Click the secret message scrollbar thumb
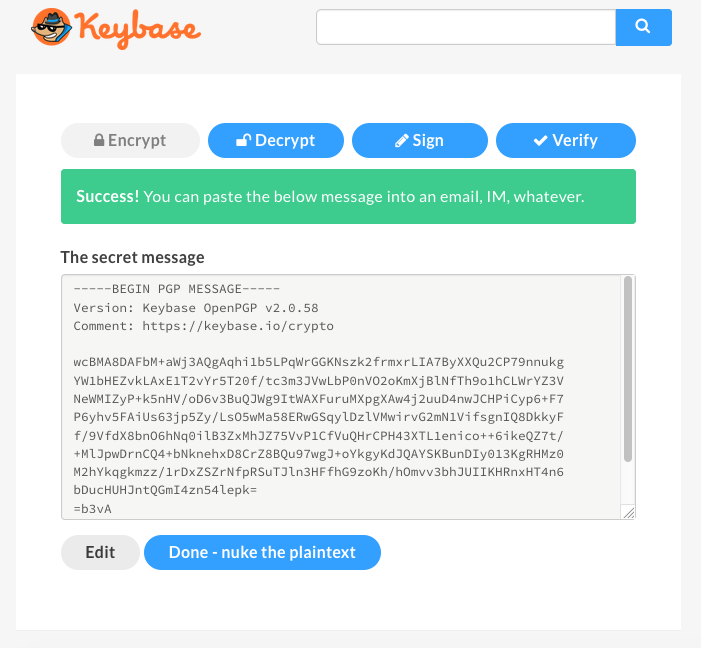 point(628,369)
